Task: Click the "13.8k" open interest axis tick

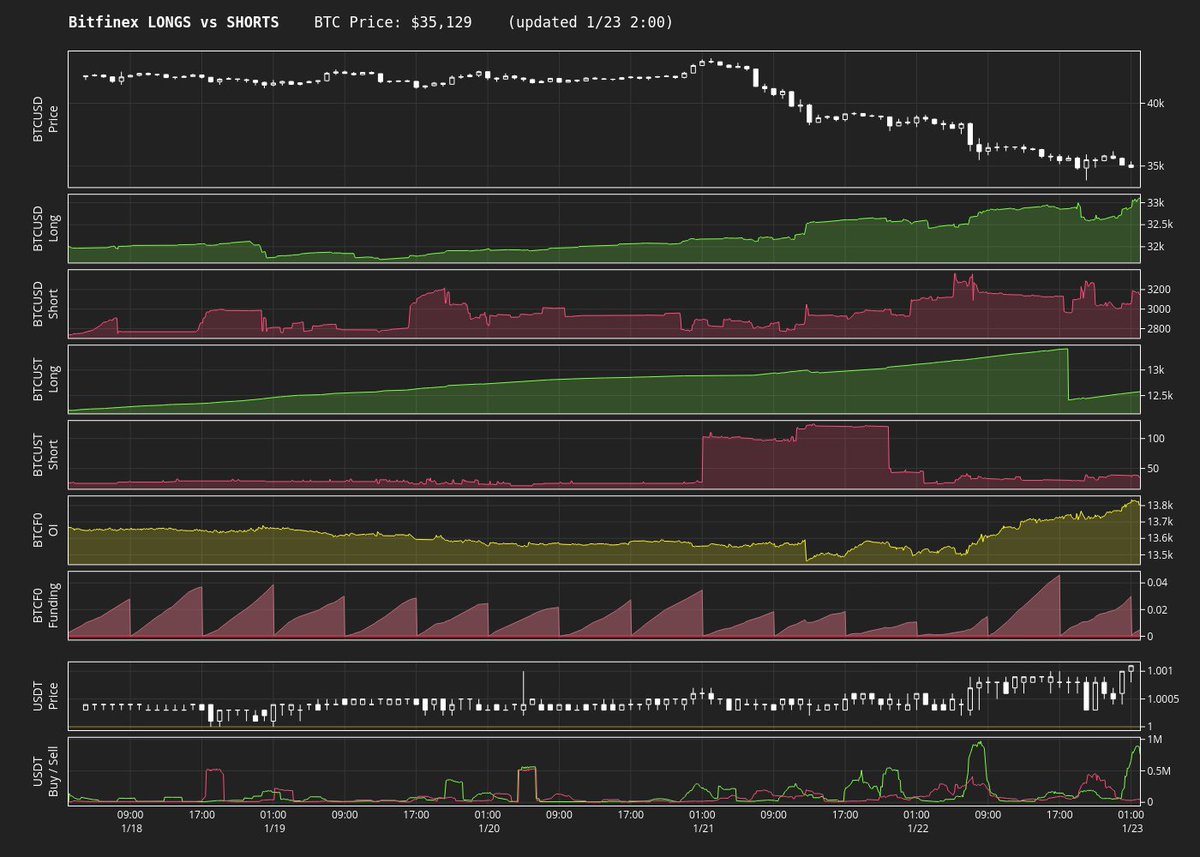Action: 1161,505
